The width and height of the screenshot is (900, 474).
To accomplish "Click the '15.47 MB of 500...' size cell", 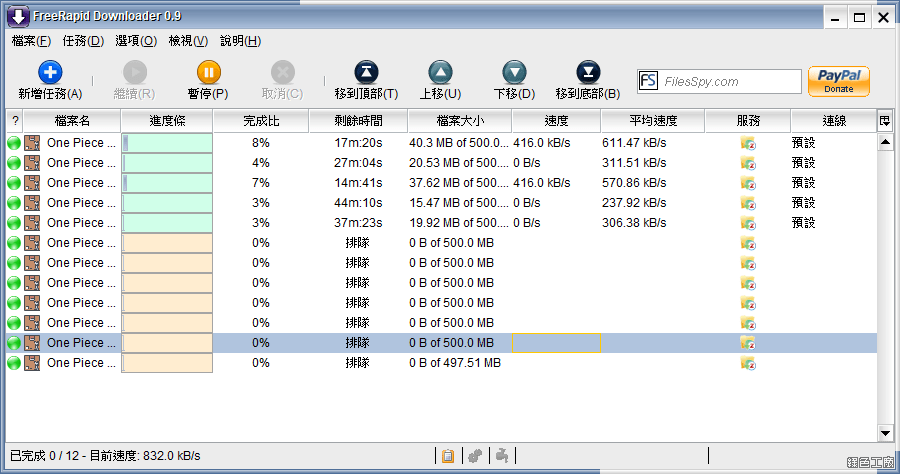I will pos(459,203).
